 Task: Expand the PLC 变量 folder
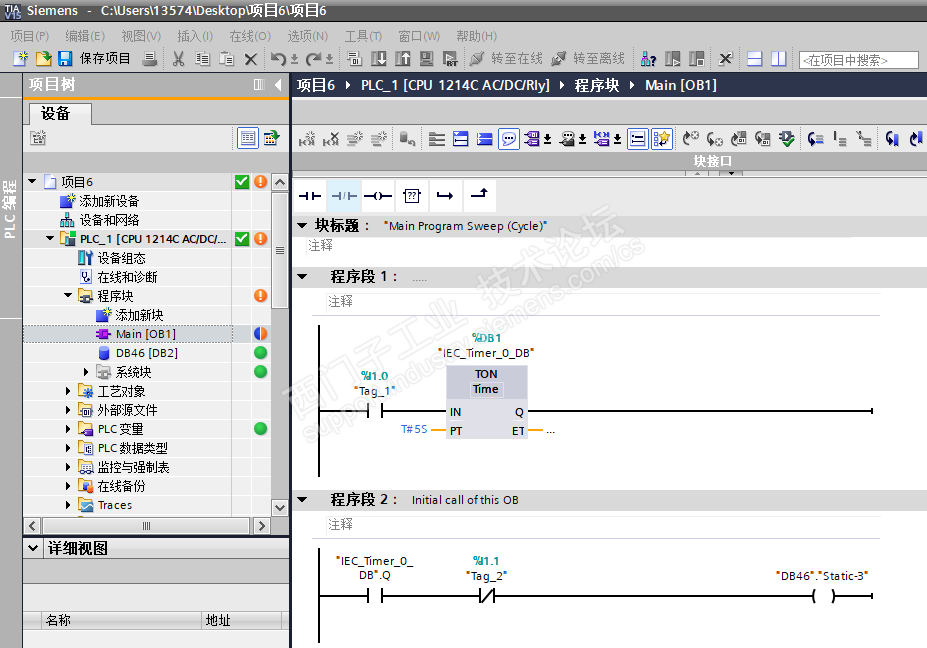69,429
